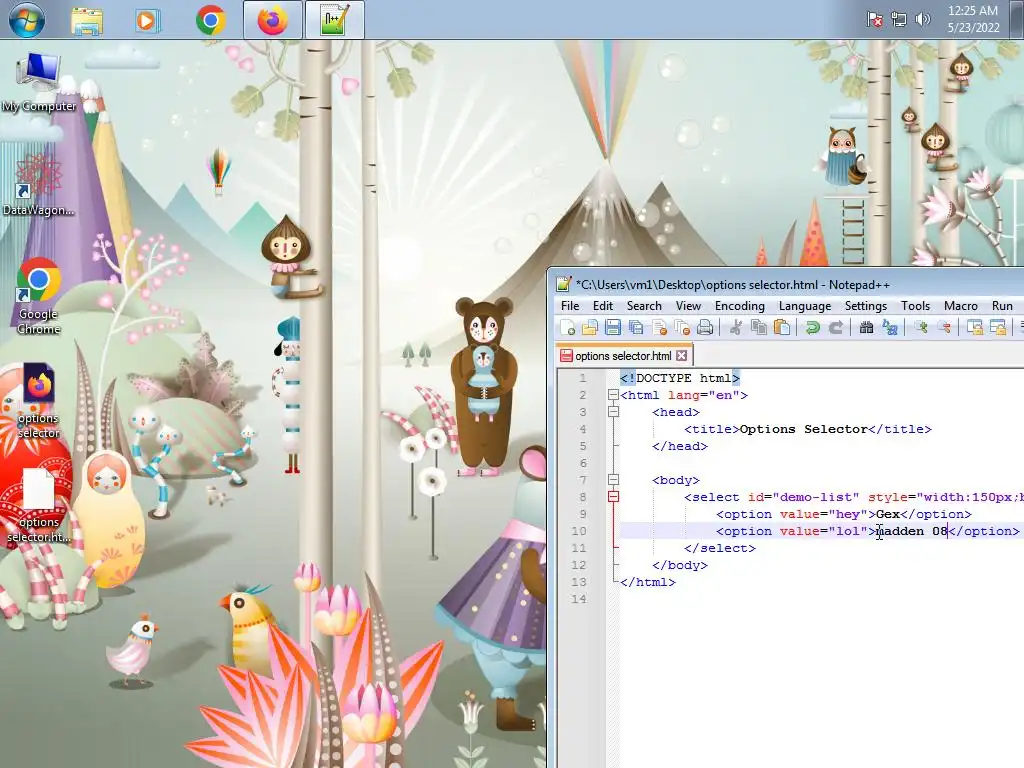Click line number 14 in the margin
Image resolution: width=1024 pixels, height=768 pixels.
pos(579,599)
